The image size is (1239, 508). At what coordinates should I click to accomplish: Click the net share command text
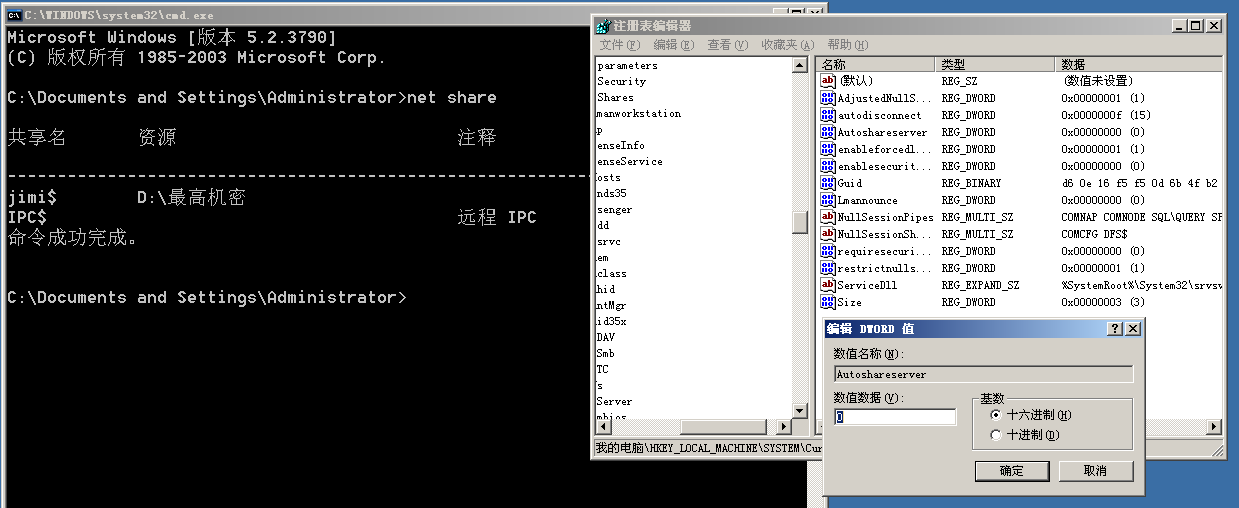point(452,97)
